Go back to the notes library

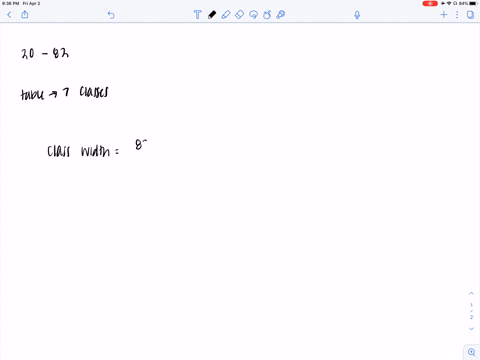tap(9, 15)
